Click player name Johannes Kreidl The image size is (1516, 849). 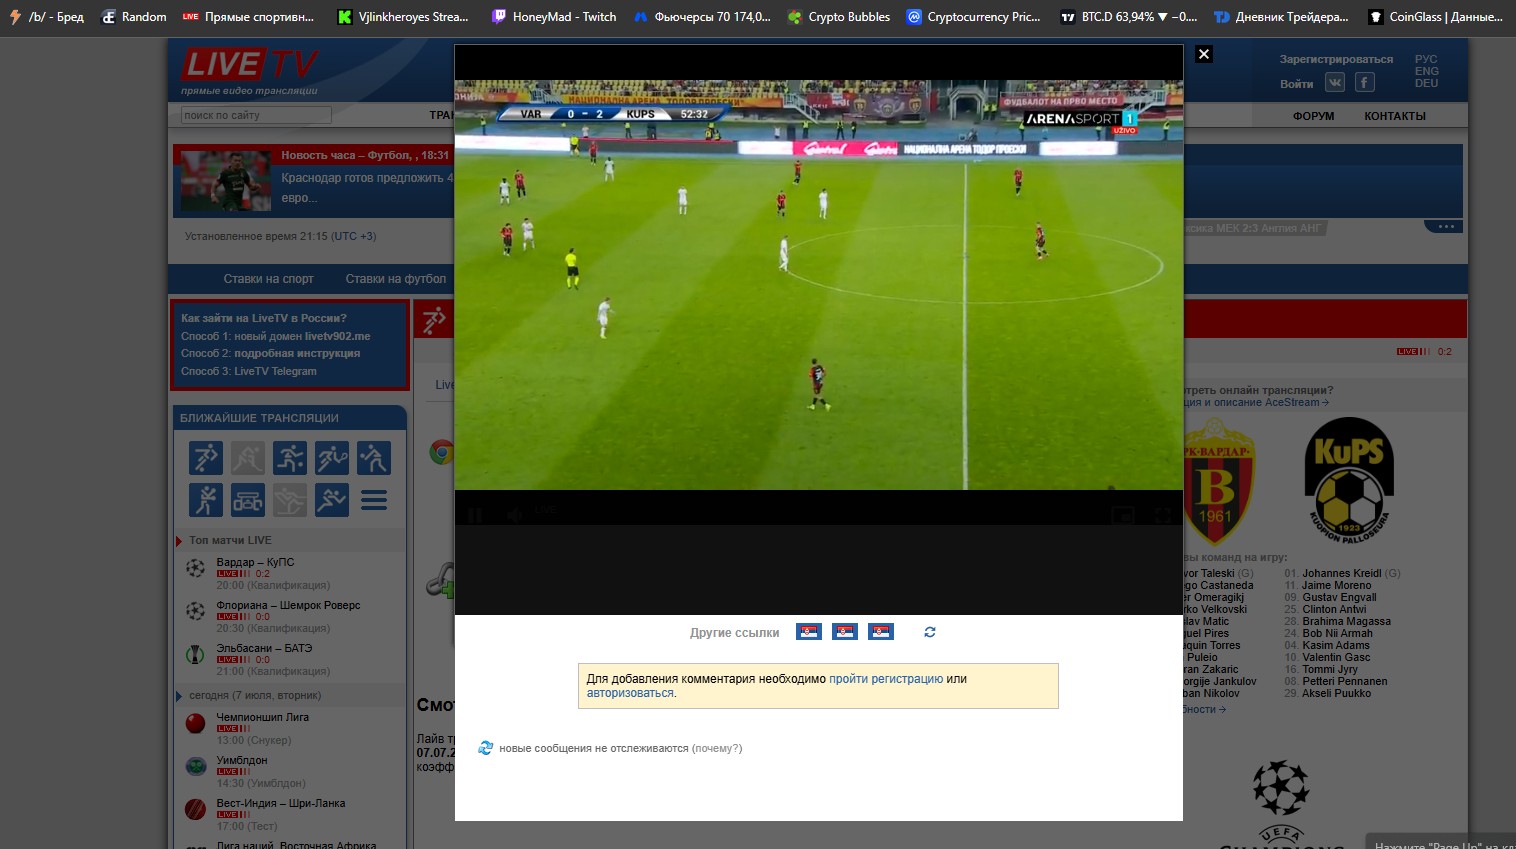point(1342,573)
